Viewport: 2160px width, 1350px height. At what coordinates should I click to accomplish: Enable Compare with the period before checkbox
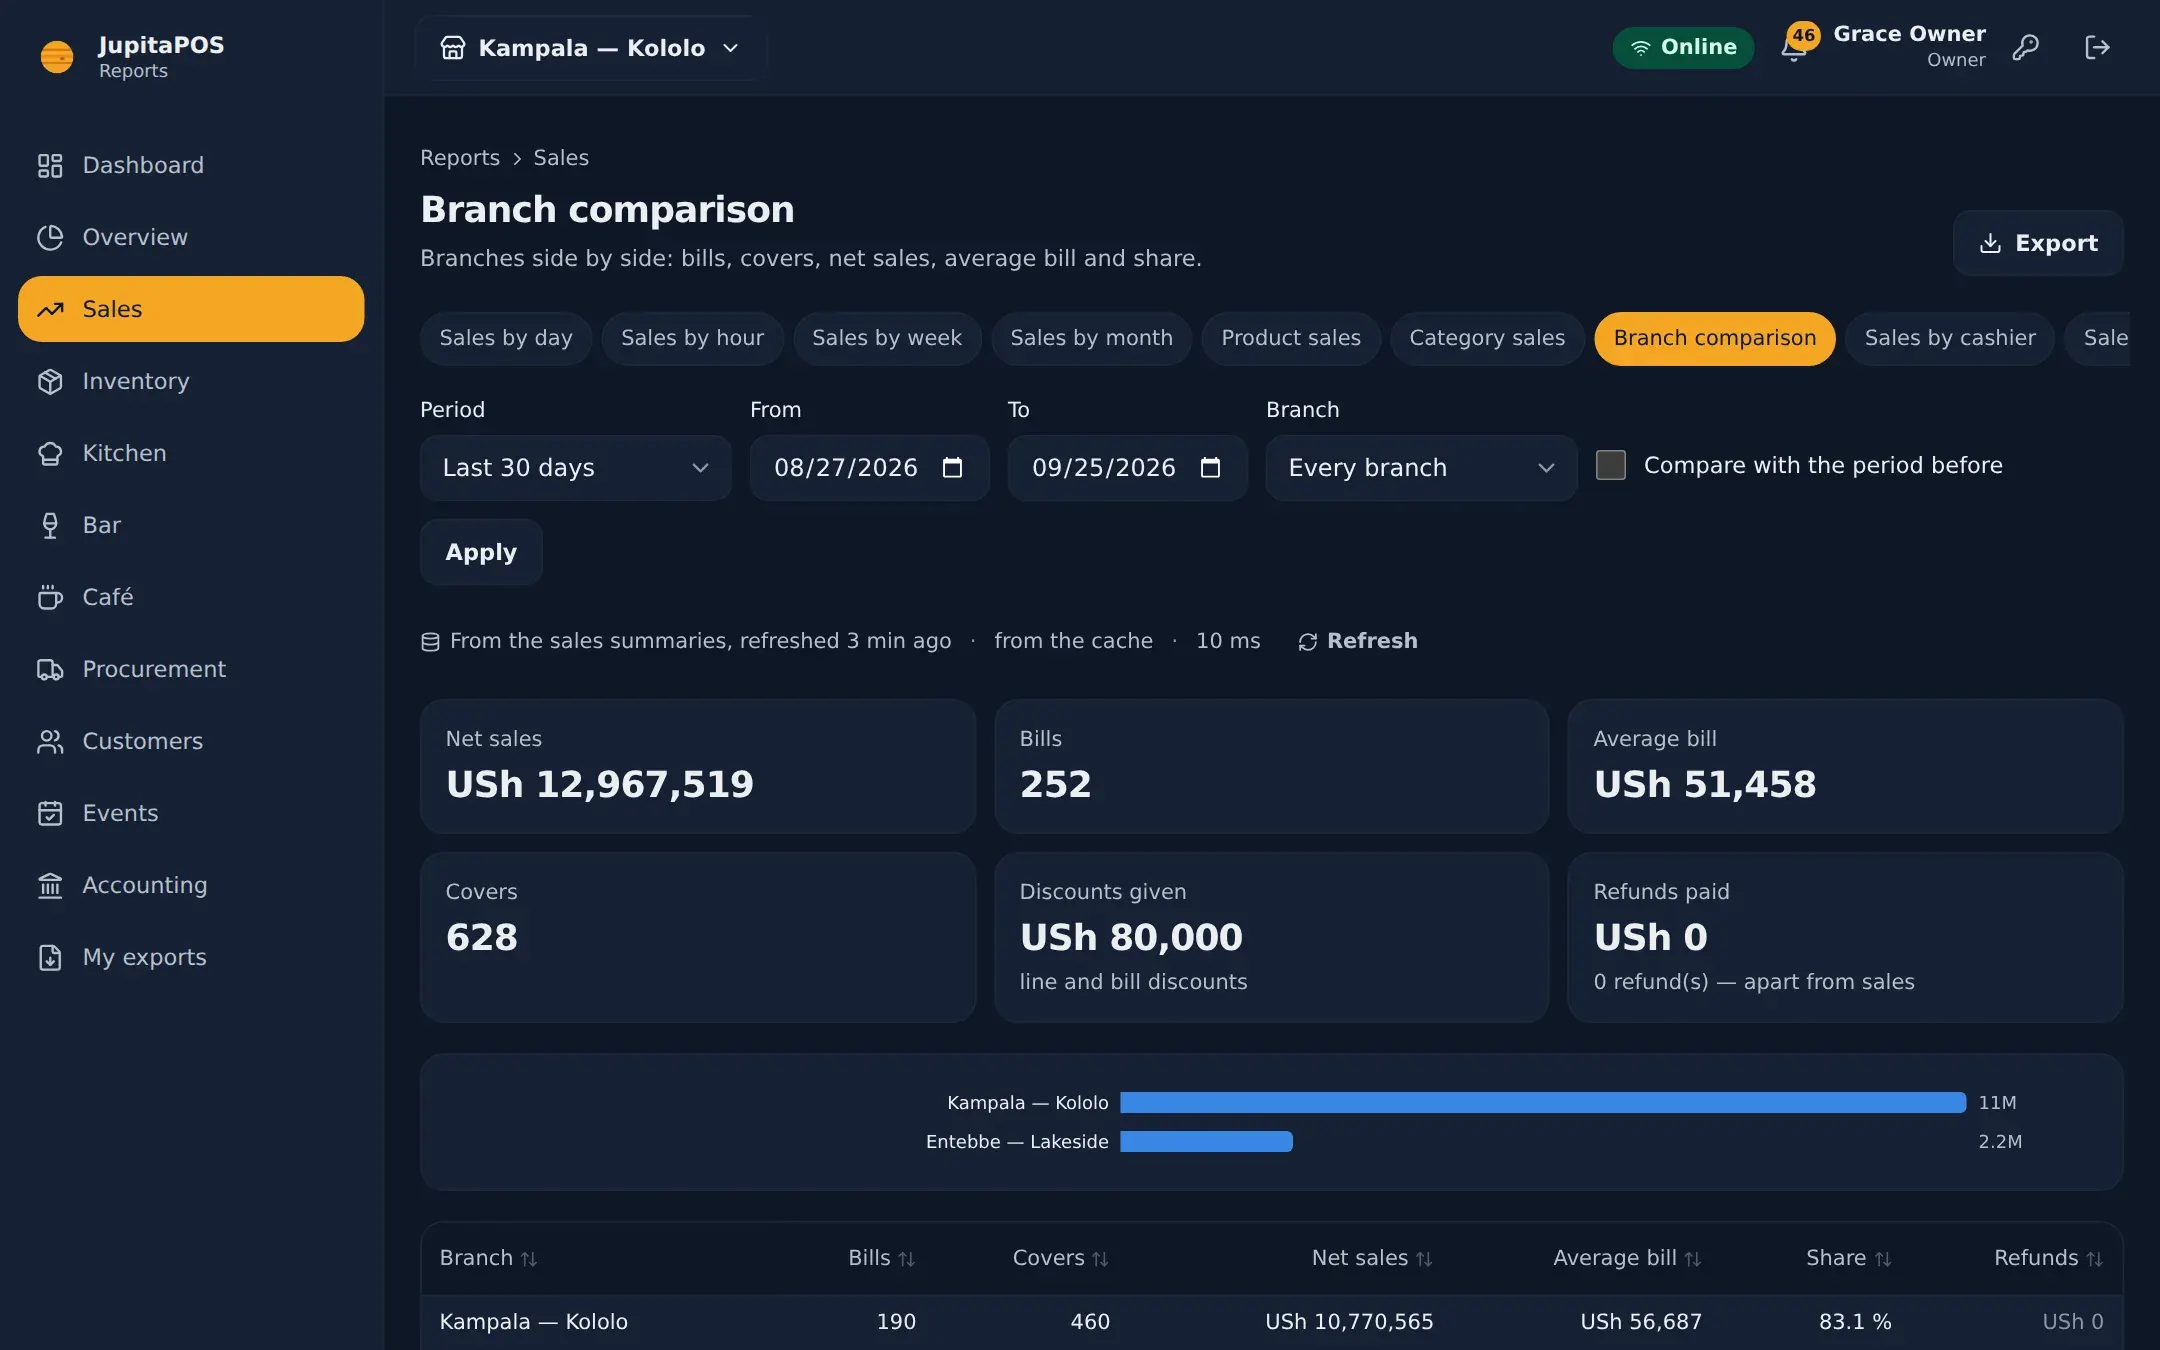(x=1610, y=465)
